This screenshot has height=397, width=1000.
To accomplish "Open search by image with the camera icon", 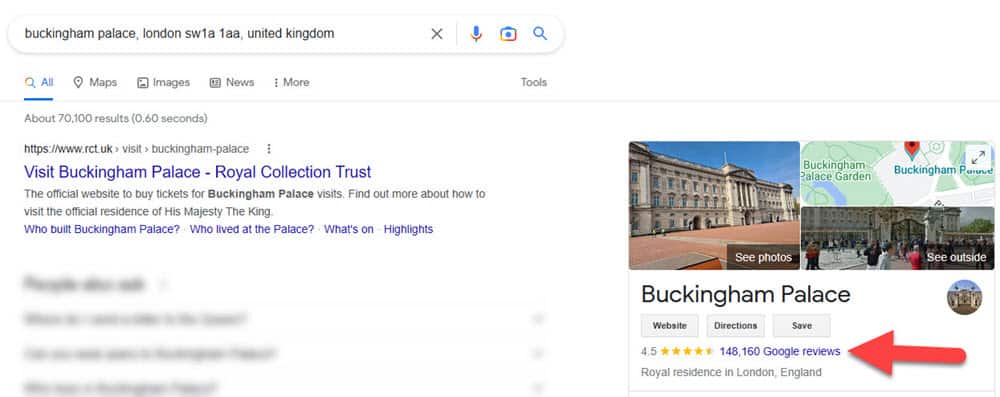I will (x=508, y=34).
